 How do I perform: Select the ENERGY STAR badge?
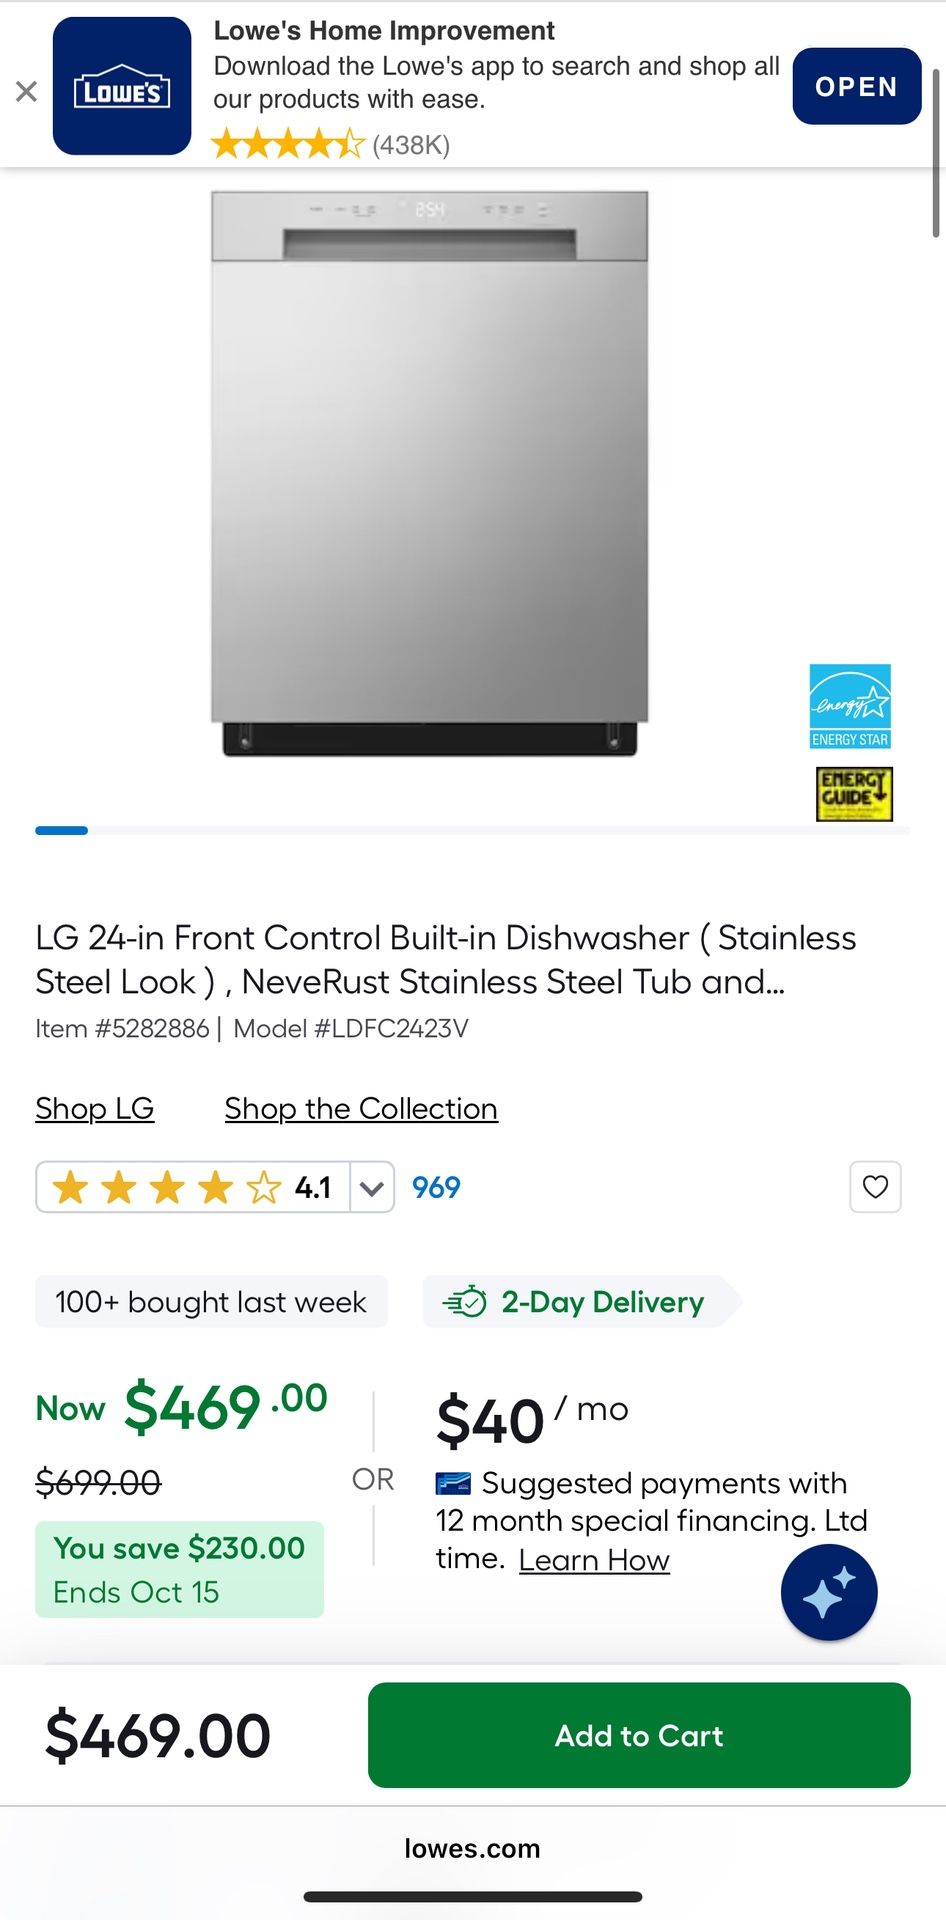849,706
